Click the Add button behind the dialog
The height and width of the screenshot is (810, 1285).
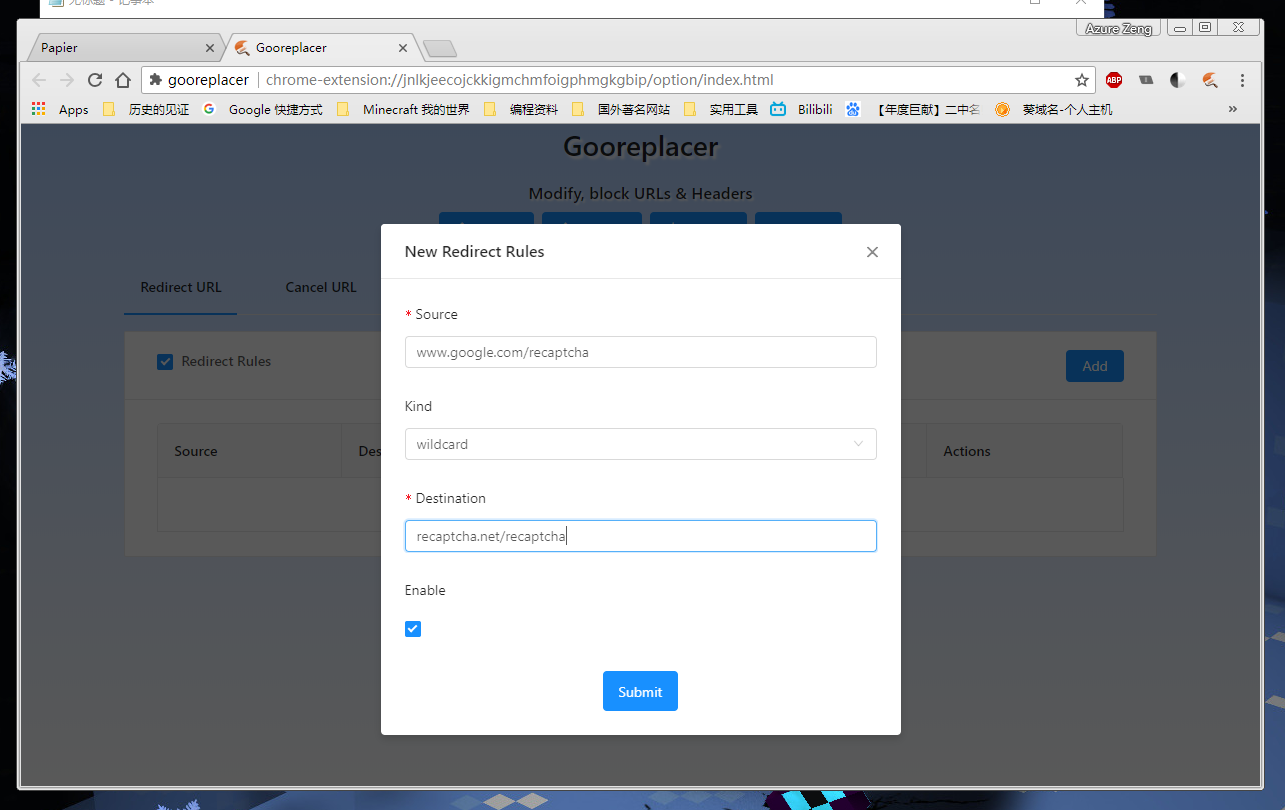(1095, 366)
